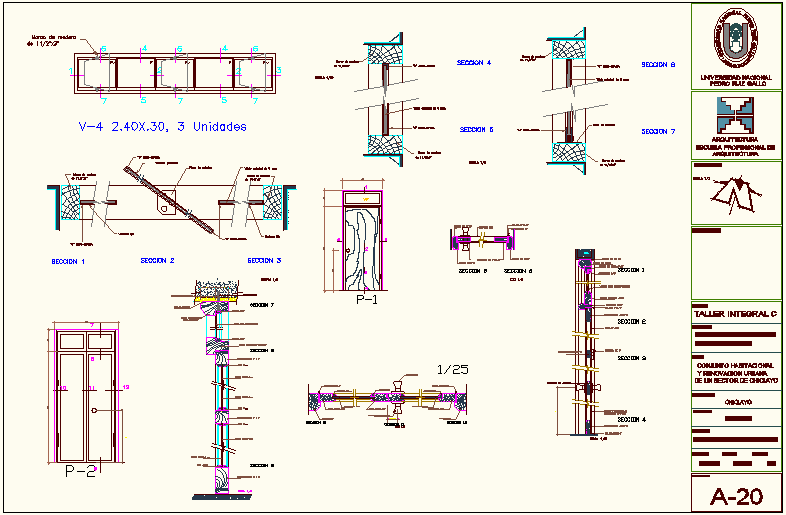
Task: Click the CHICLAYO title block field
Action: point(712,401)
